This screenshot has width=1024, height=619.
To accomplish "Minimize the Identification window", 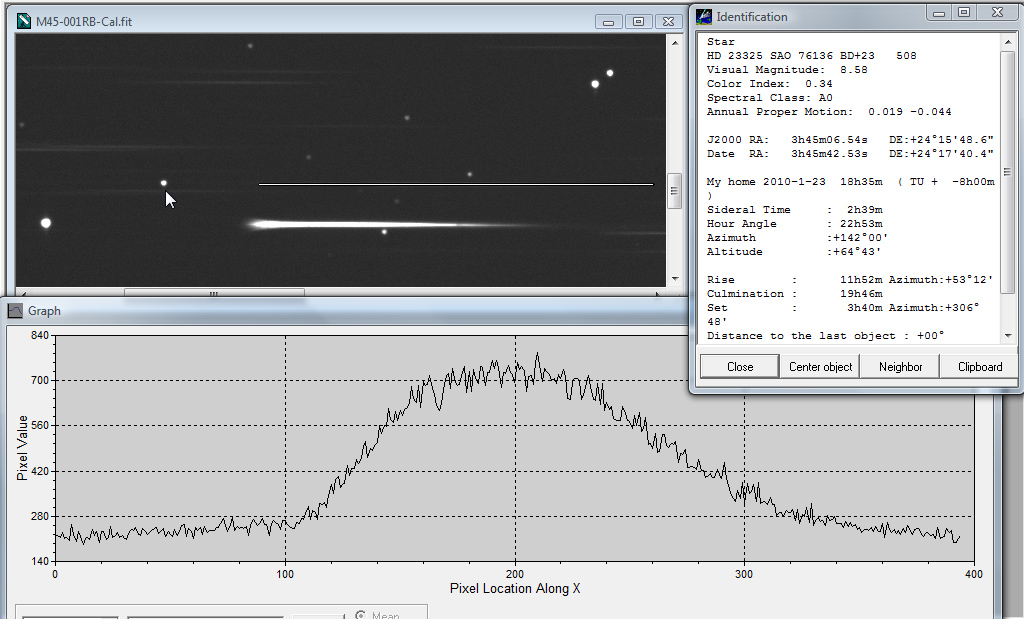I will click(938, 12).
